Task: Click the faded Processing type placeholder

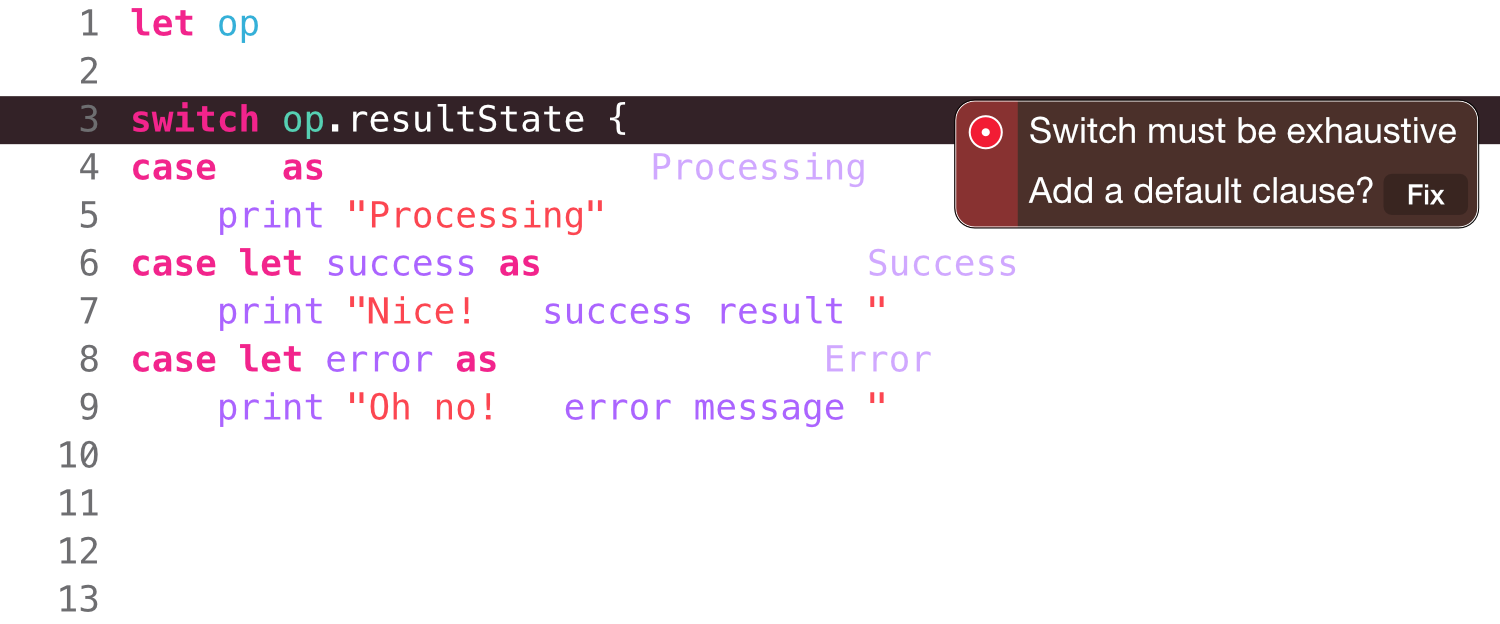Action: click(x=758, y=168)
